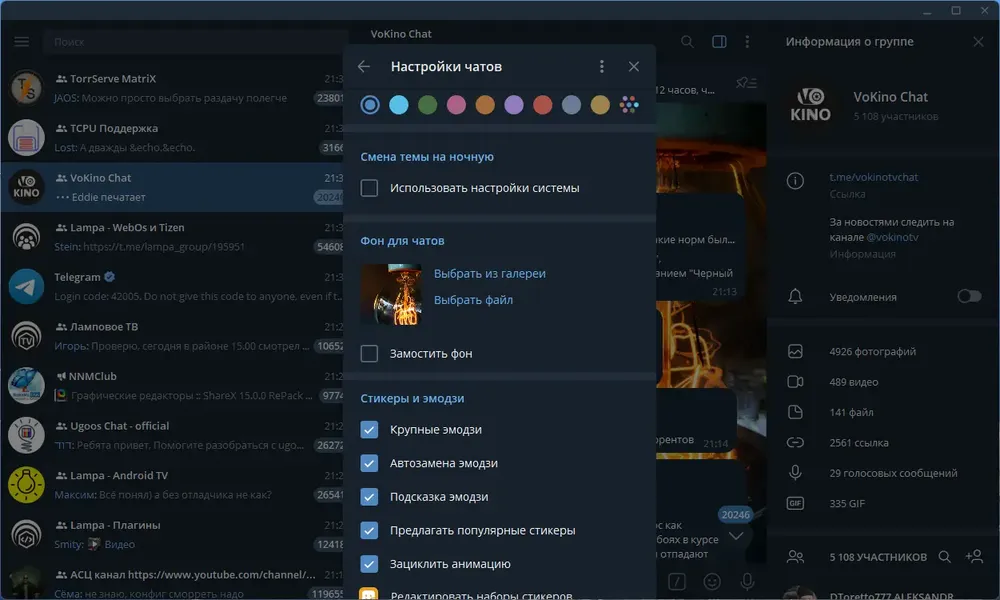Uncheck Зациклить анимацию option
This screenshot has width=1000, height=600.
click(x=369, y=564)
